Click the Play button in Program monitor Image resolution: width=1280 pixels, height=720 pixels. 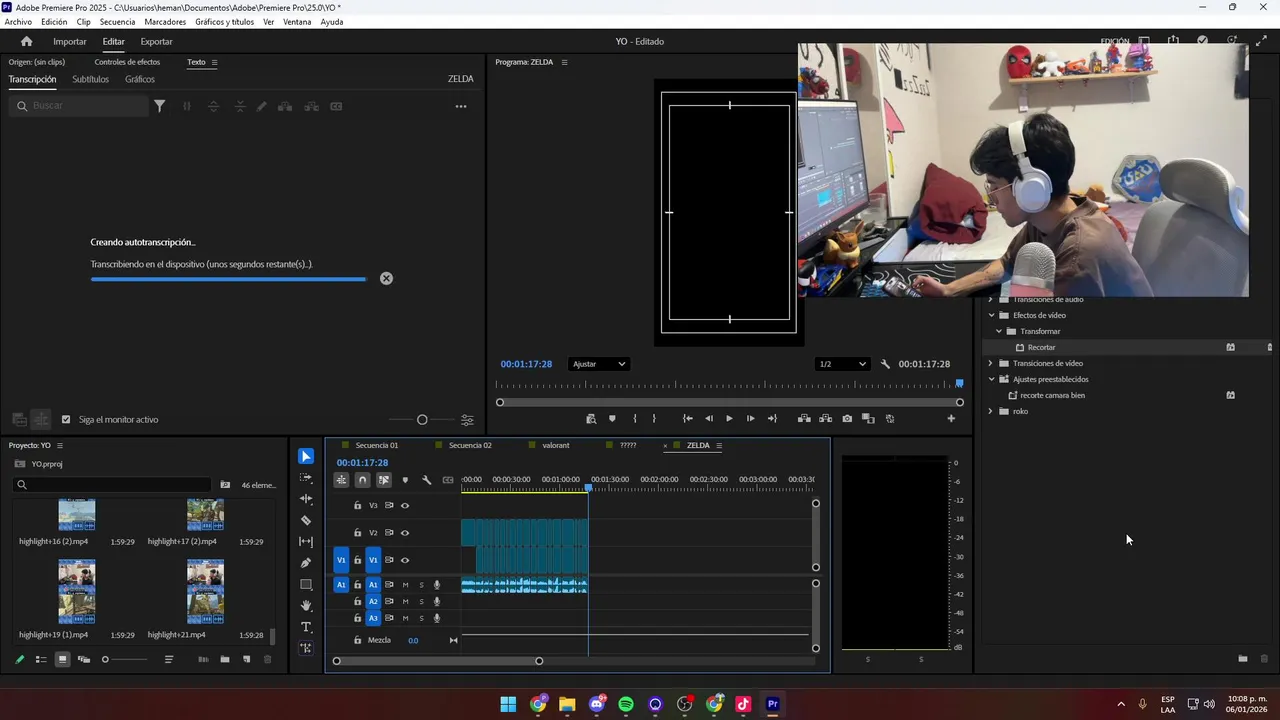tap(729, 419)
